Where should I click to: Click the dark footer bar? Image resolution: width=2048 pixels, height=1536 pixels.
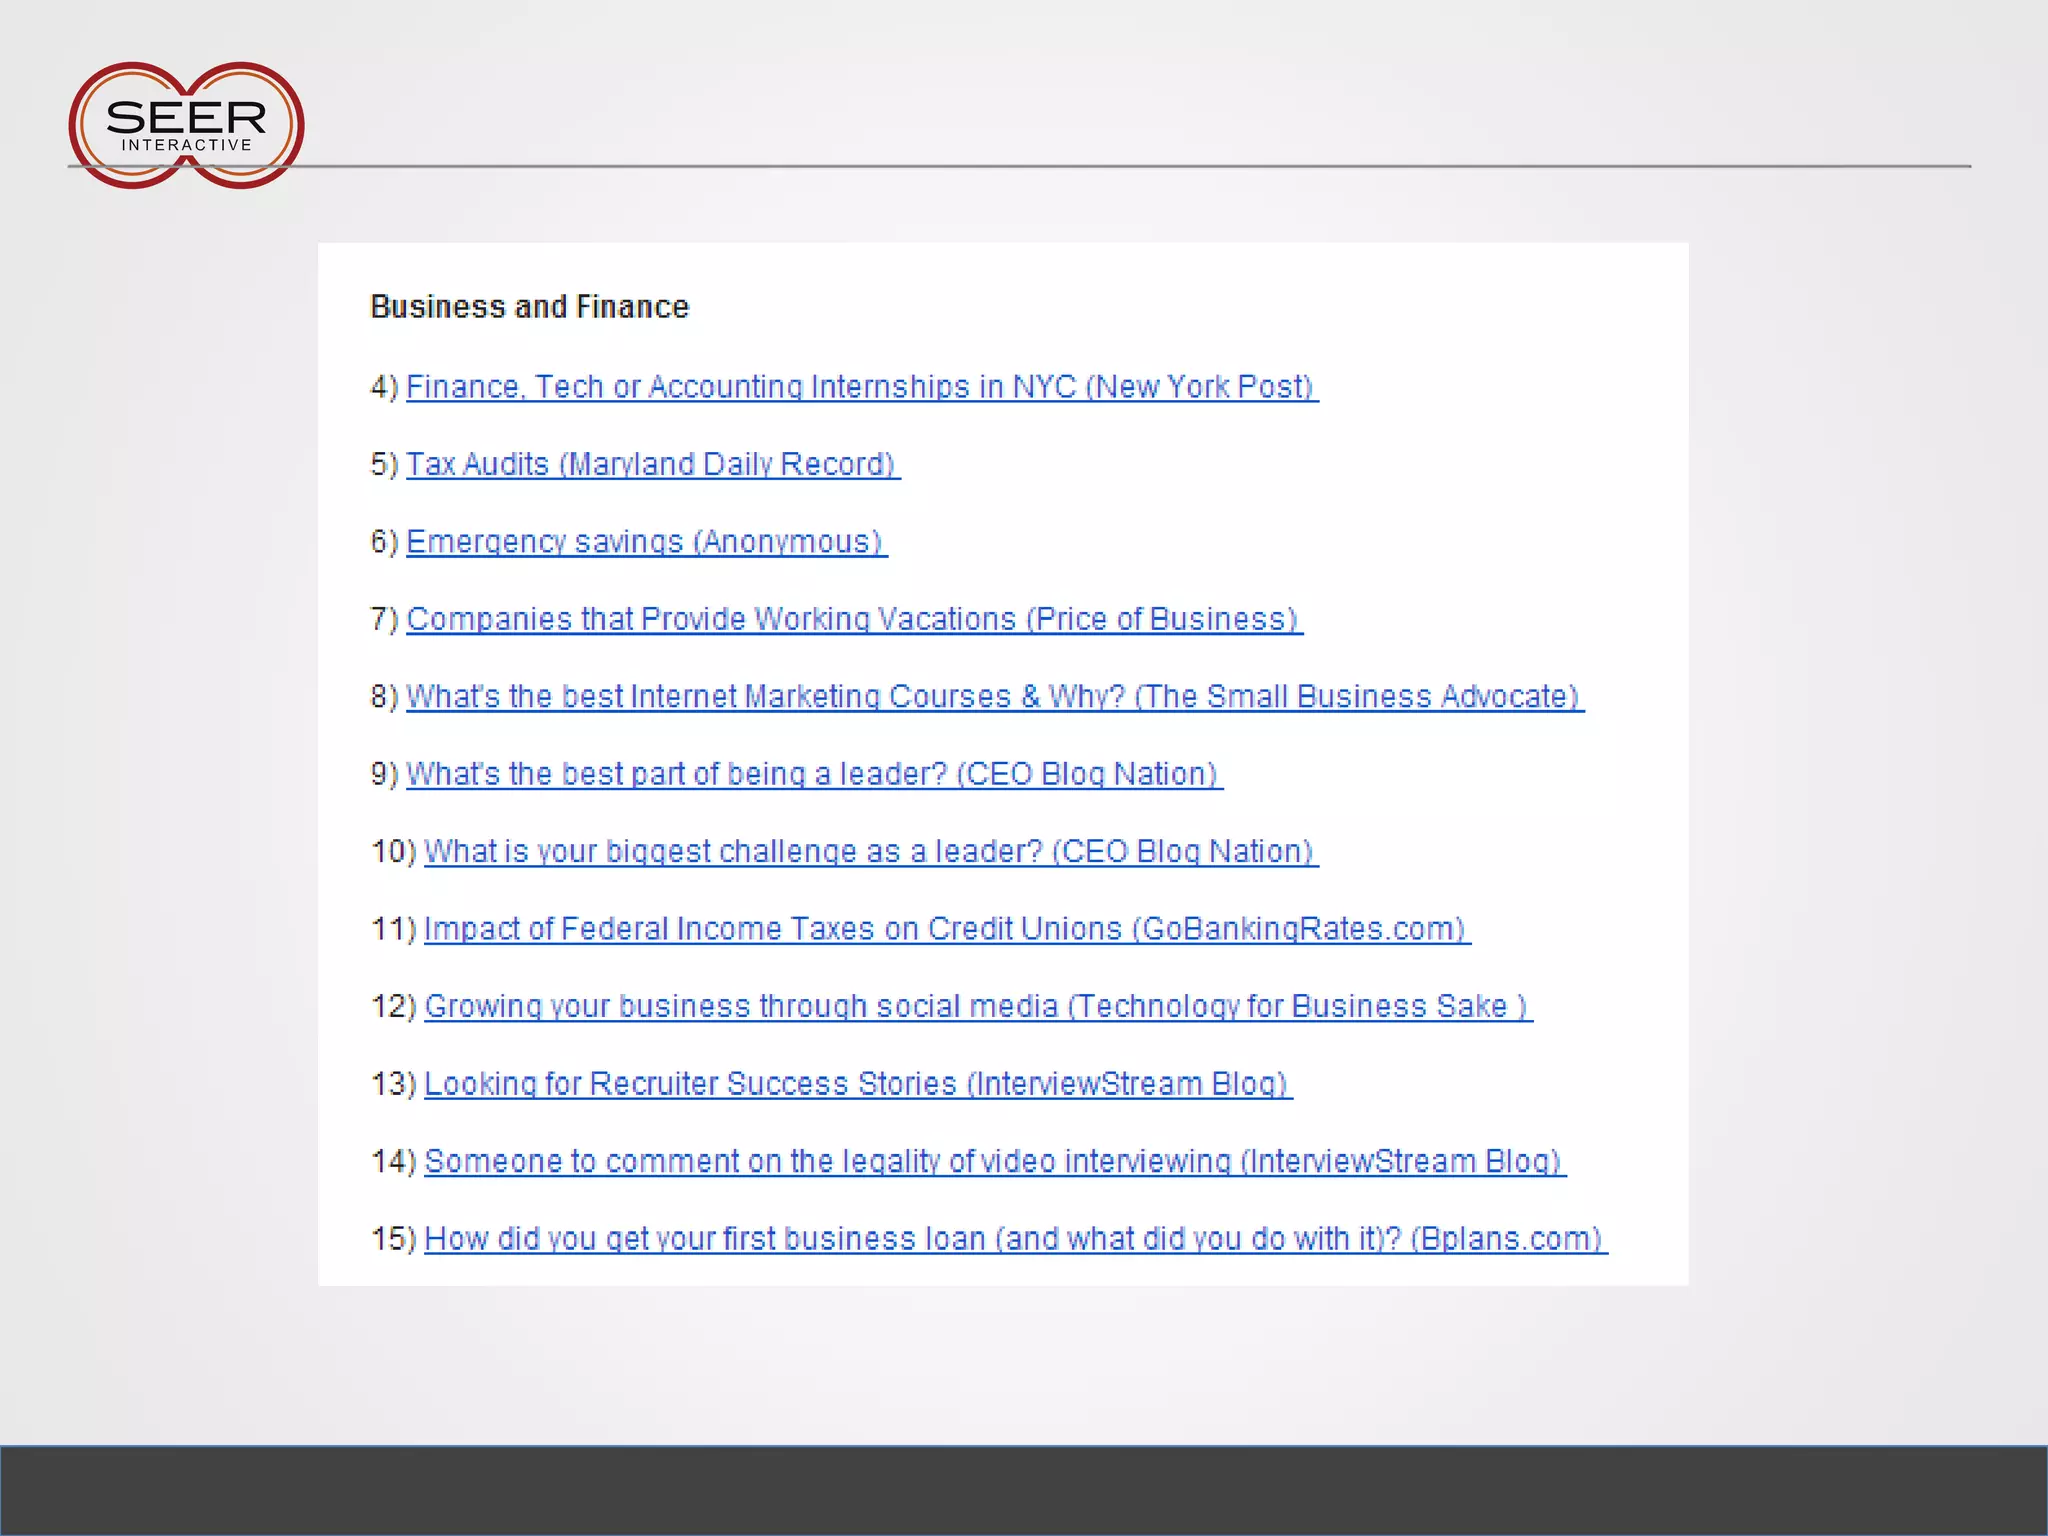[1024, 1490]
